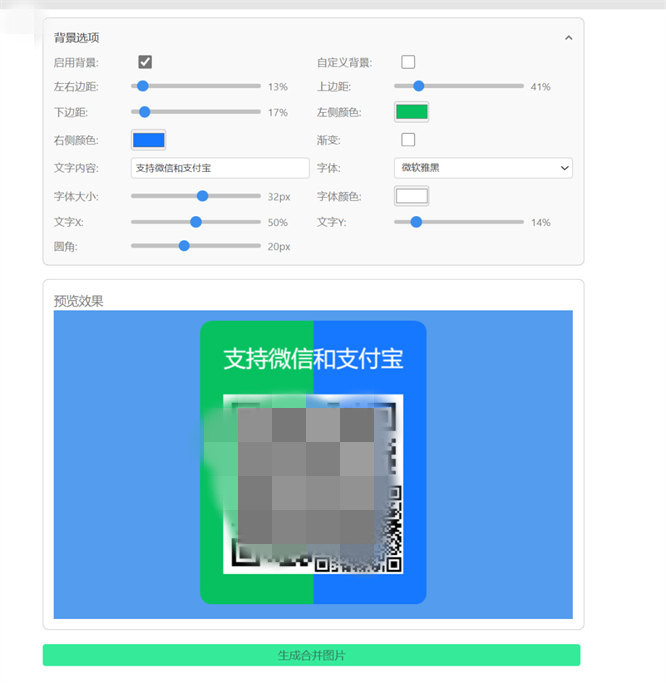
Task: Click the 50% value of 文字X
Action: coord(278,223)
